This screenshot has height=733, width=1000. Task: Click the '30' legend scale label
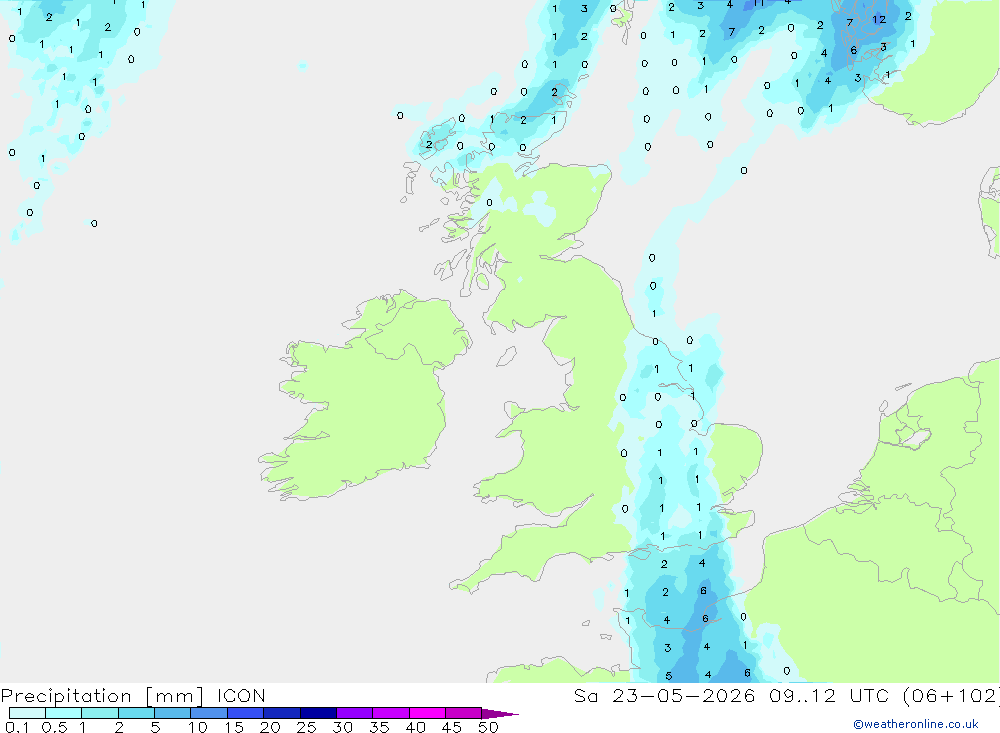coord(343,727)
